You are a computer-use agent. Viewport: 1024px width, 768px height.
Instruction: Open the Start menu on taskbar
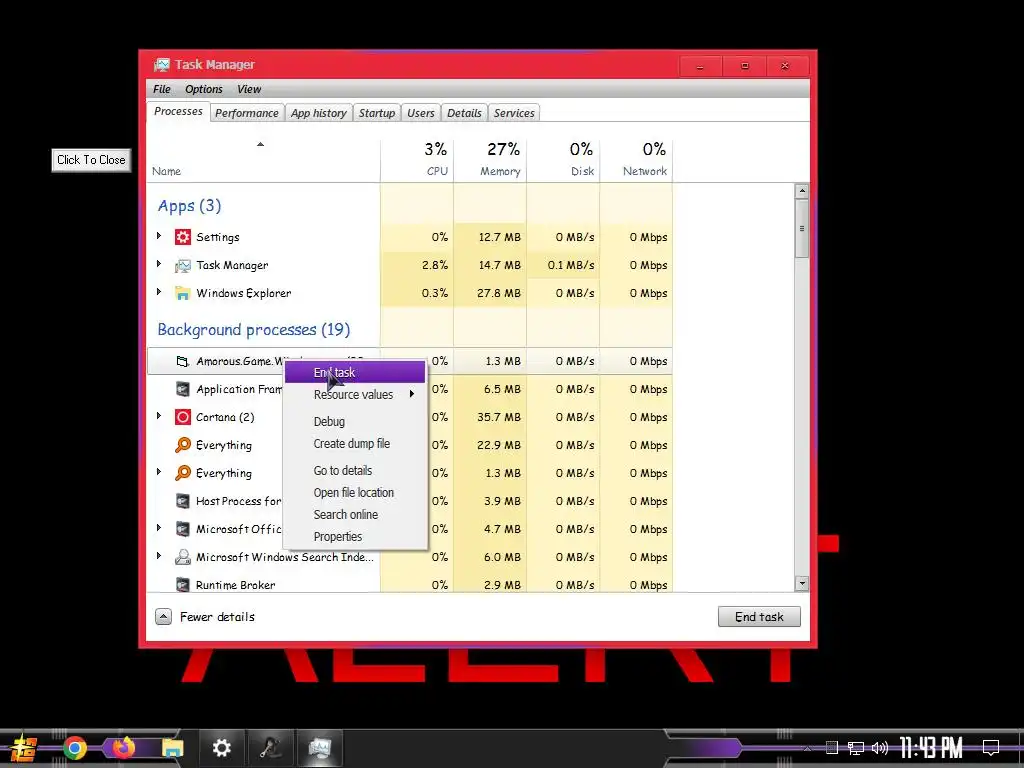click(24, 748)
